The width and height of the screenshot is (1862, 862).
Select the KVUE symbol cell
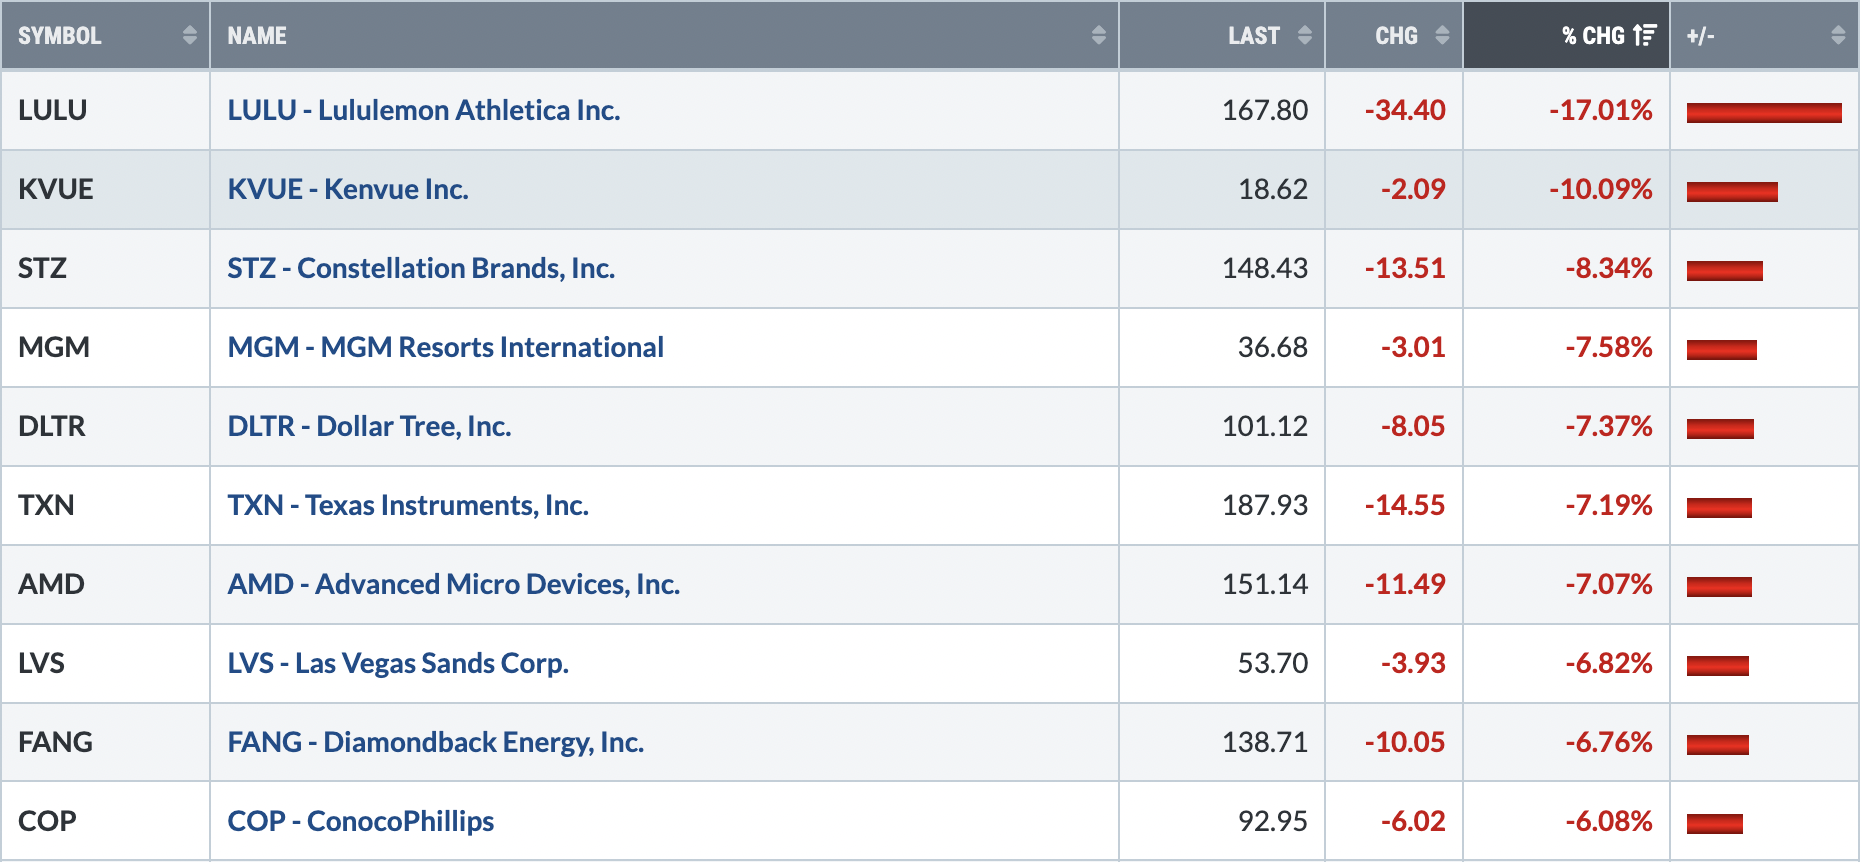(x=105, y=189)
